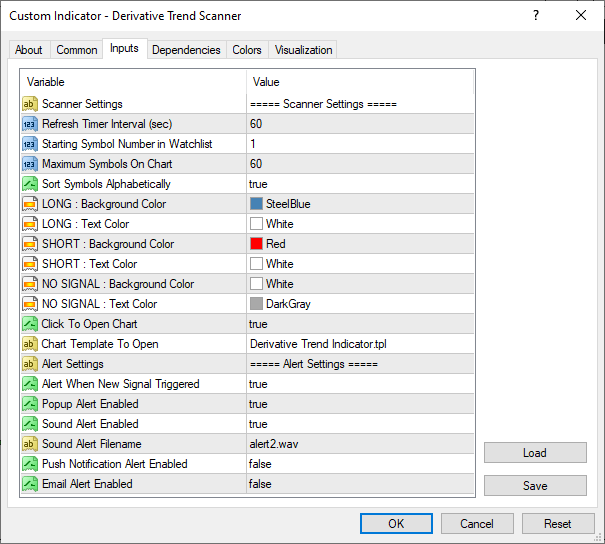The height and width of the screenshot is (544, 605).
Task: Toggle the Click To Open Chart value
Action: tap(360, 324)
